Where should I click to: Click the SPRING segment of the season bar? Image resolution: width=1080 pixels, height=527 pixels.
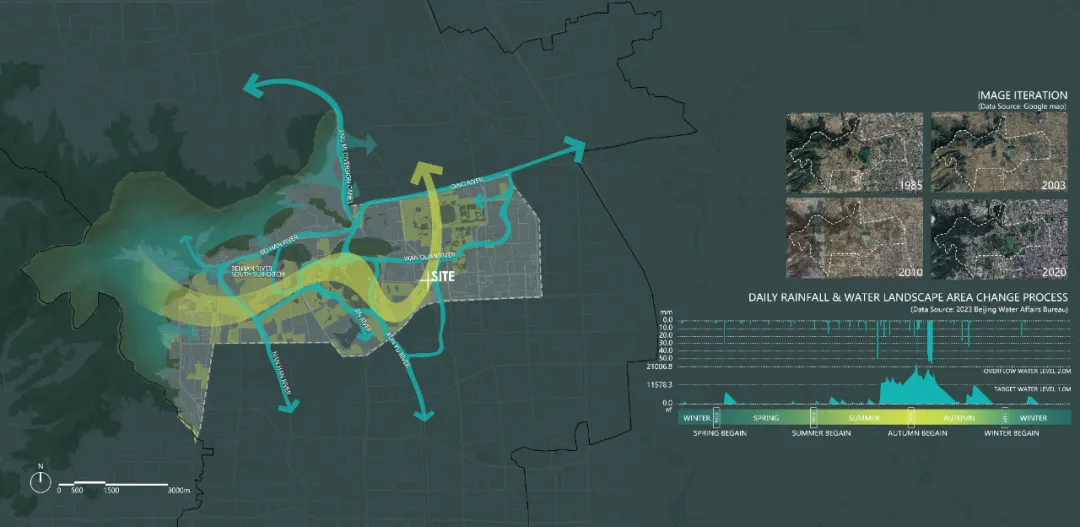pyautogui.click(x=766, y=417)
